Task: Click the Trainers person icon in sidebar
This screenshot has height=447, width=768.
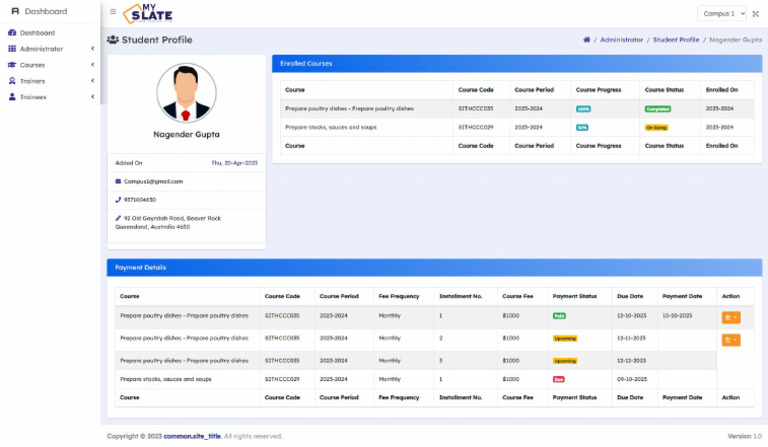Action: pyautogui.click(x=12, y=81)
